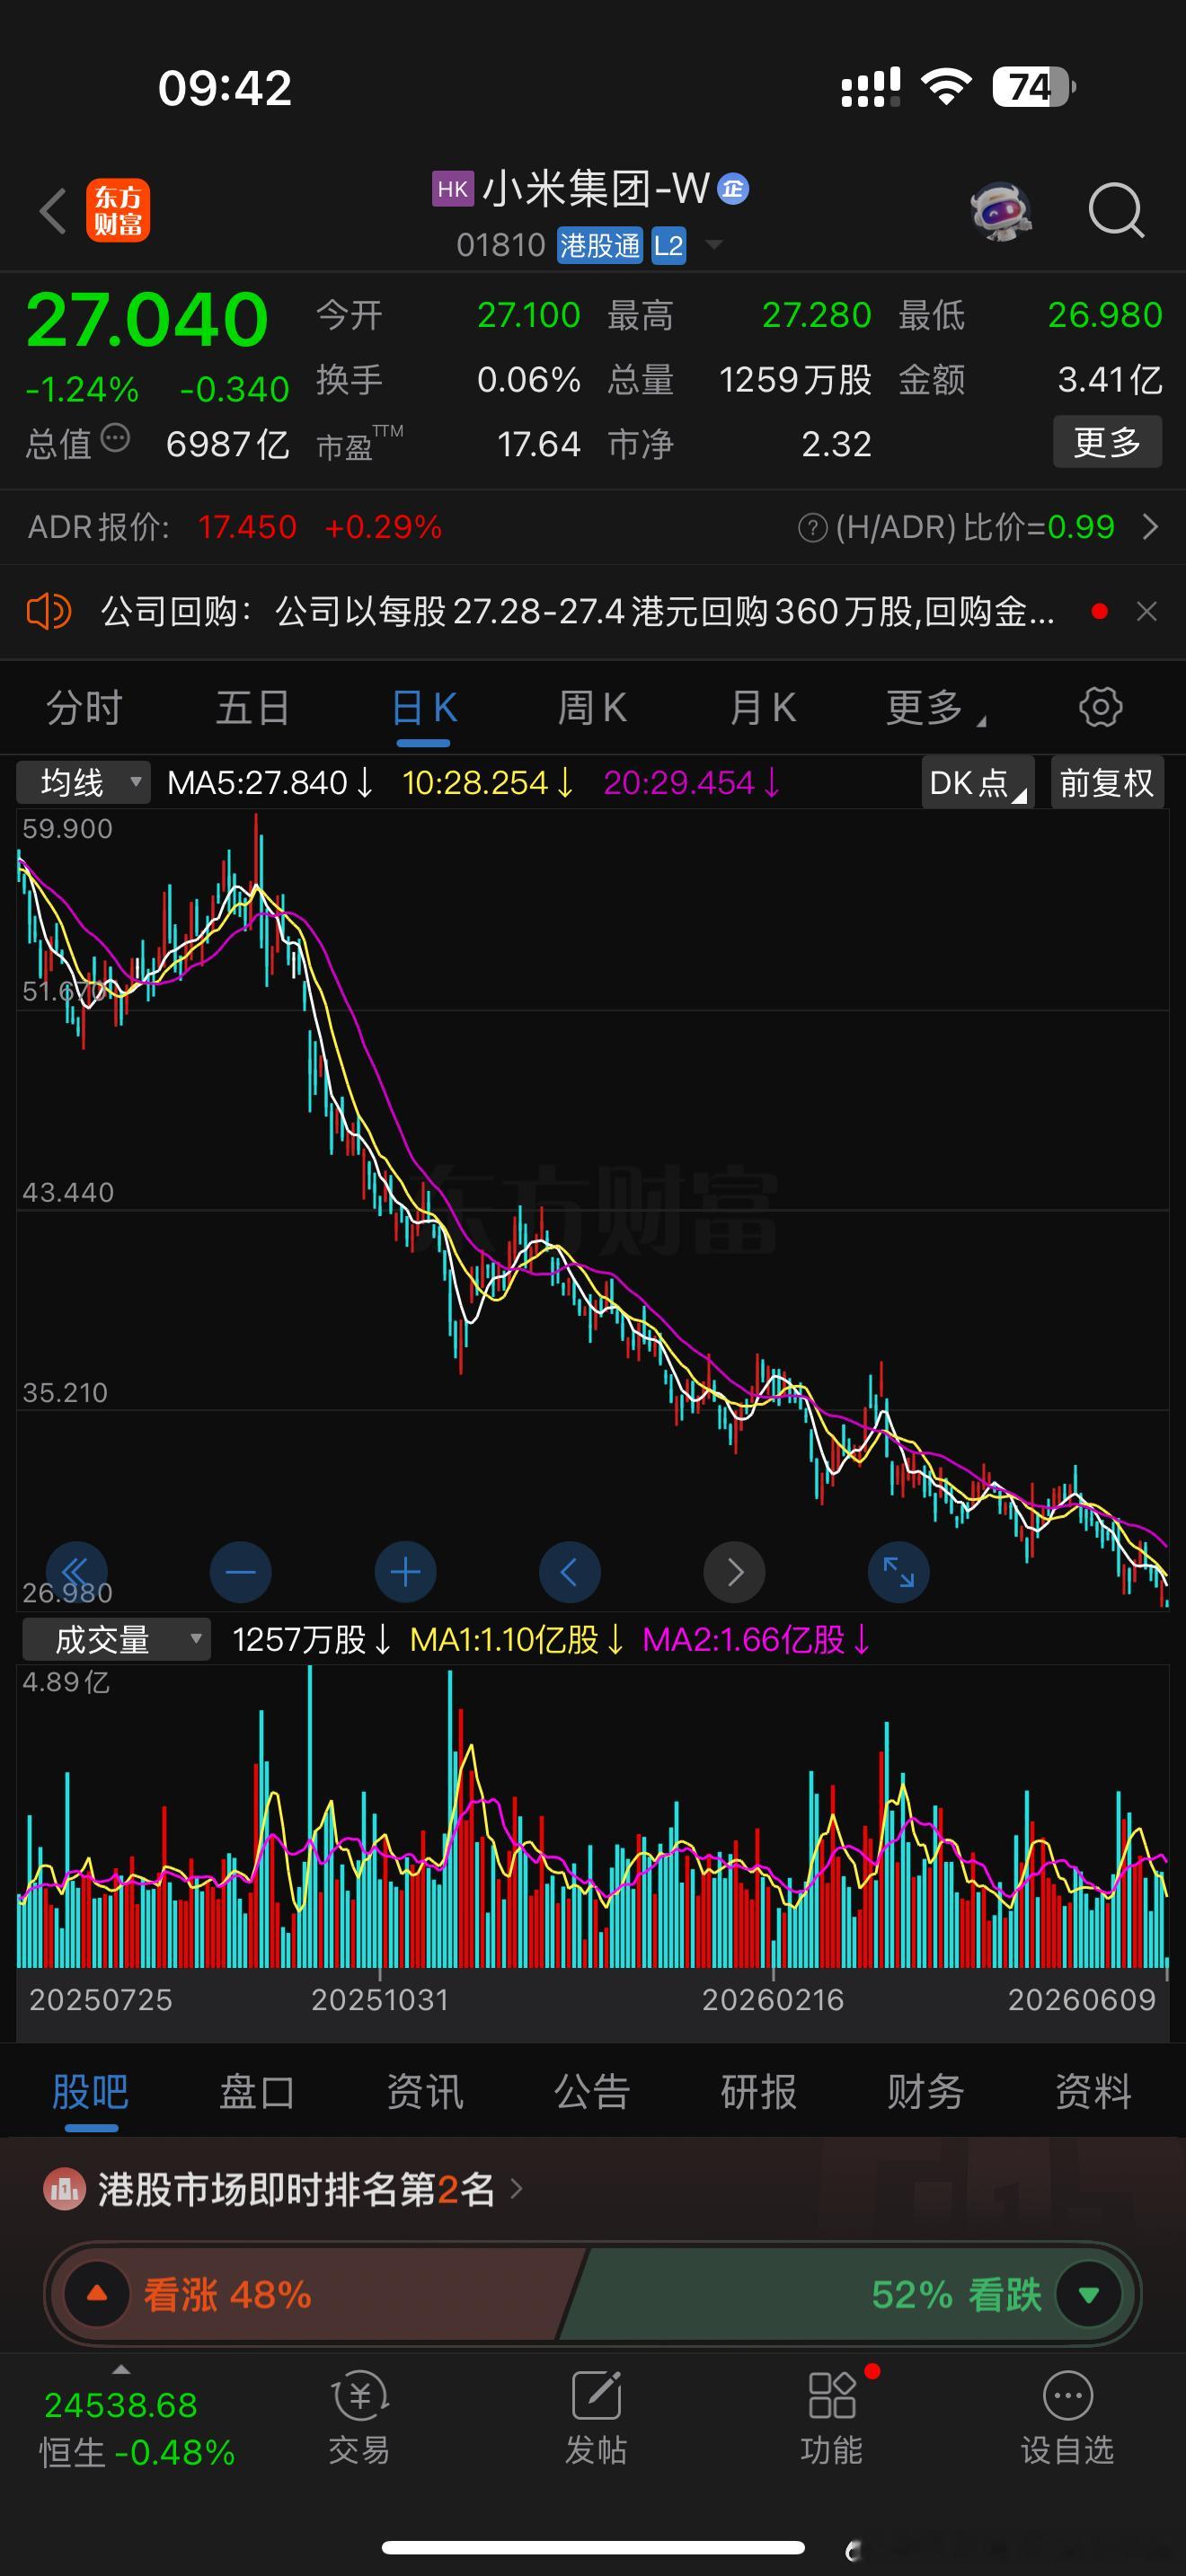Tap the back arrow icon
Screen dimensions: 1186x2576
[x=52, y=211]
